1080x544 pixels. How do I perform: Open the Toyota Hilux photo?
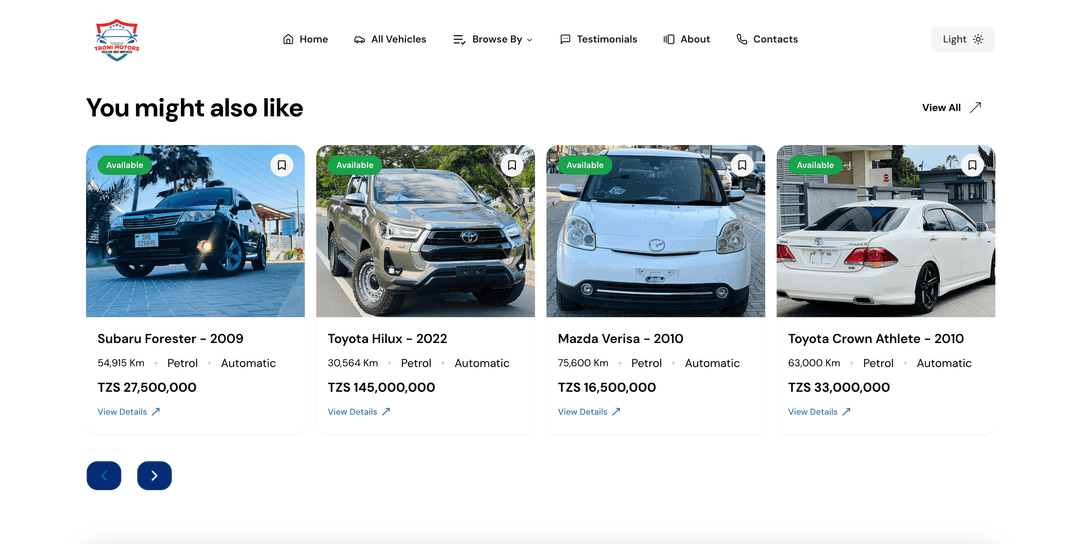pos(425,231)
